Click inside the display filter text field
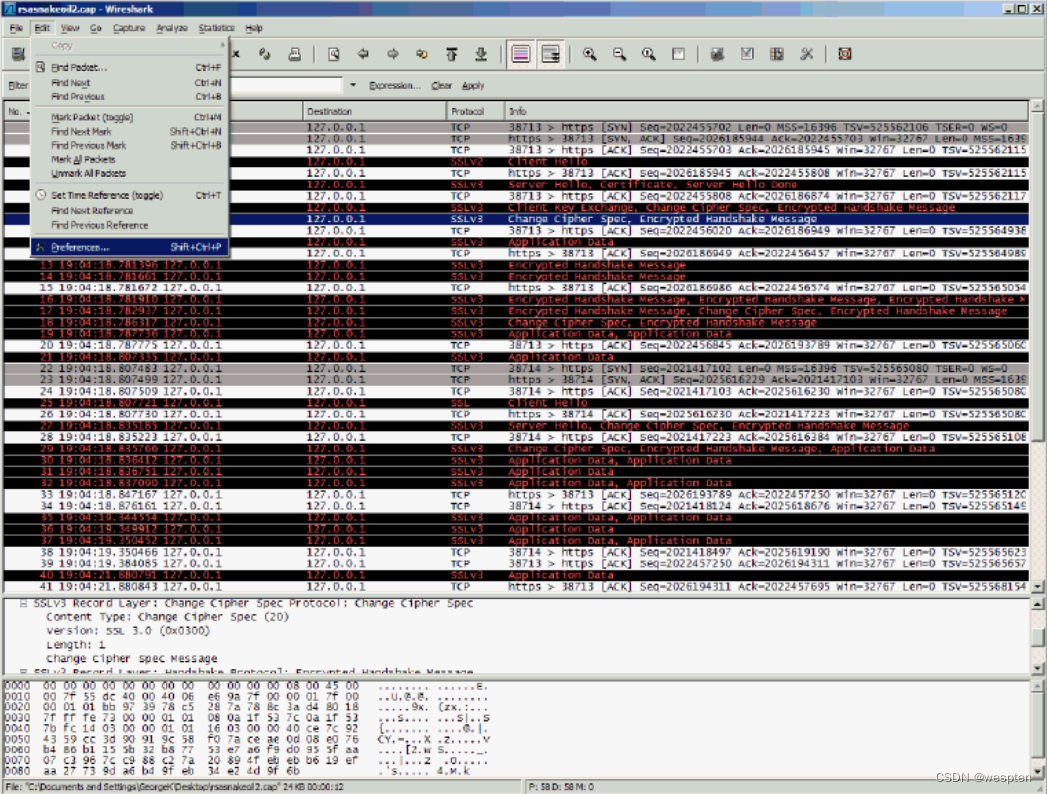 tap(286, 85)
